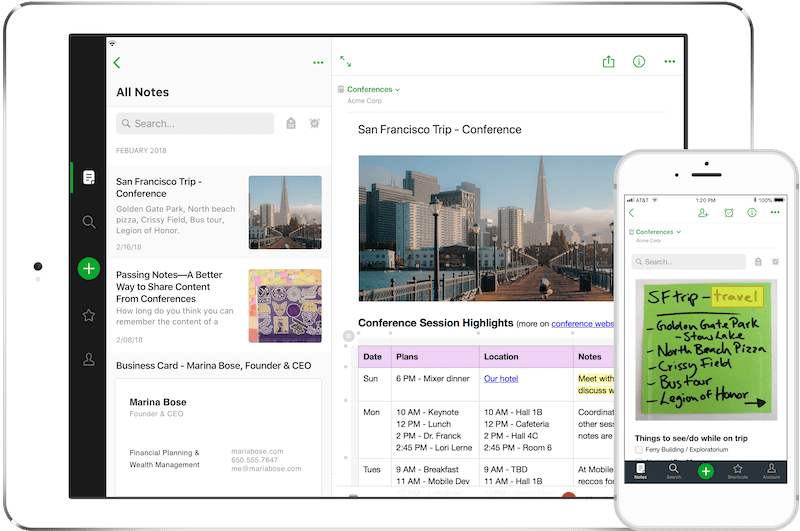Click the Plans table header cell

[x=435, y=357]
